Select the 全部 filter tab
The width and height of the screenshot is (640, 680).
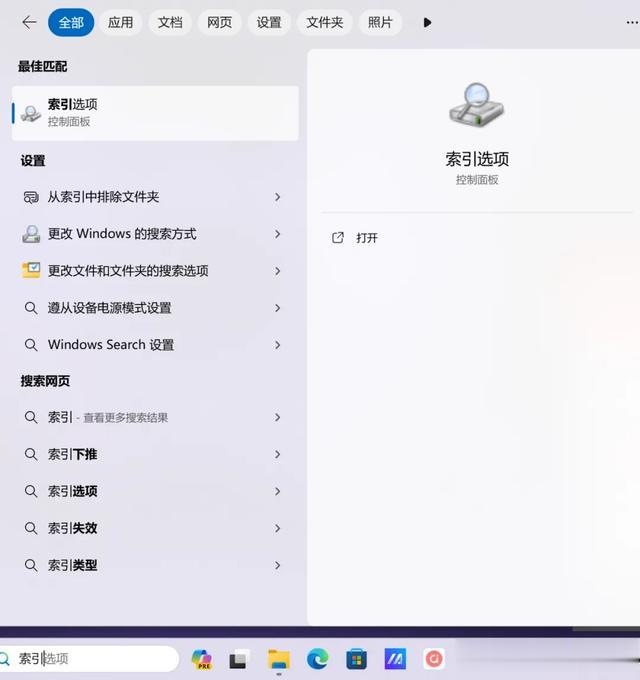71,23
